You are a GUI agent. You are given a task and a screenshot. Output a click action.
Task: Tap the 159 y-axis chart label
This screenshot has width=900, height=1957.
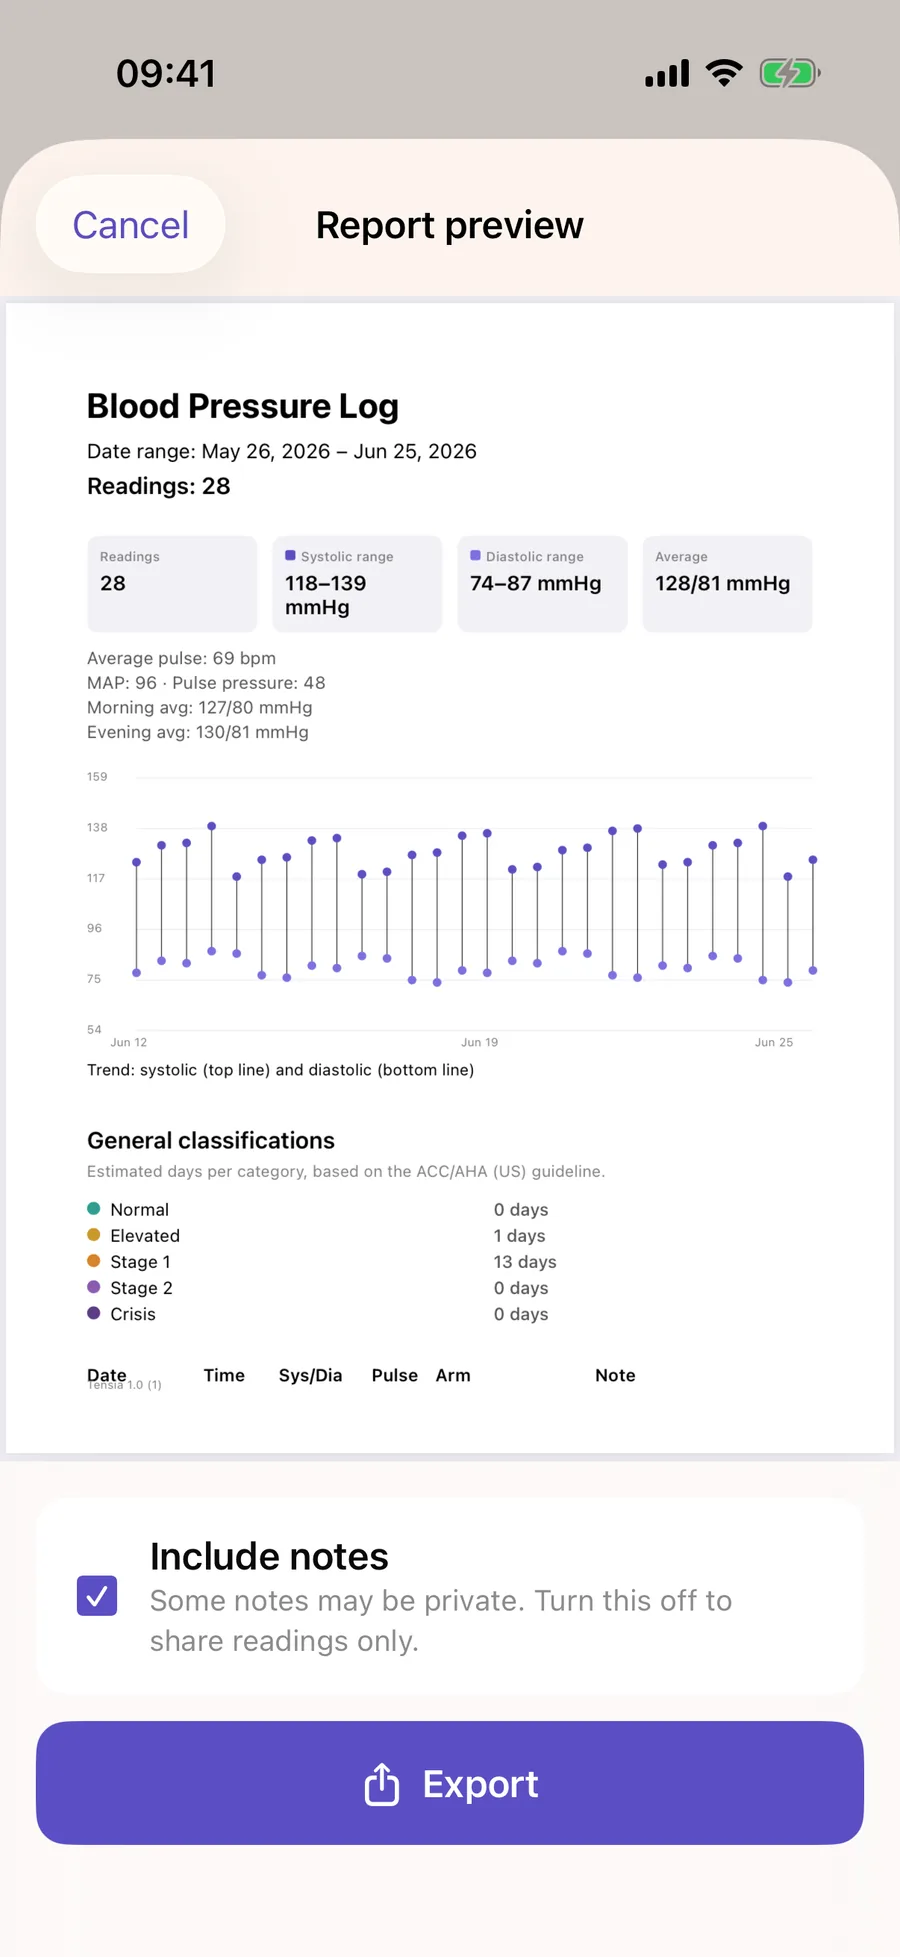tap(97, 777)
